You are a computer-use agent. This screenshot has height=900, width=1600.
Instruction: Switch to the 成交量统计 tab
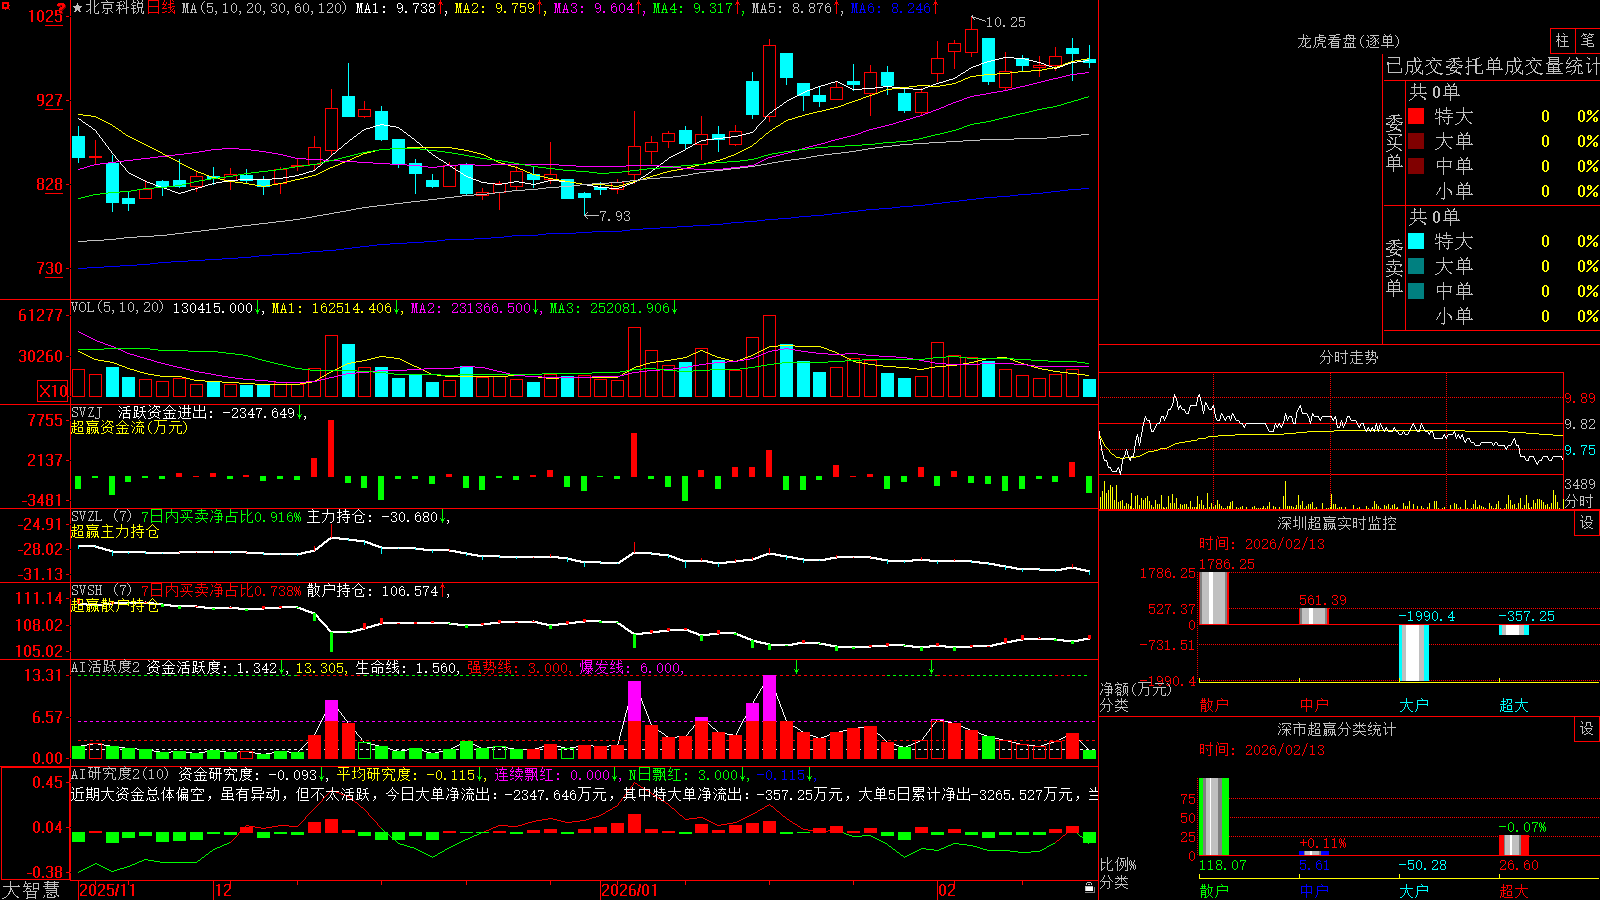pos(1552,67)
